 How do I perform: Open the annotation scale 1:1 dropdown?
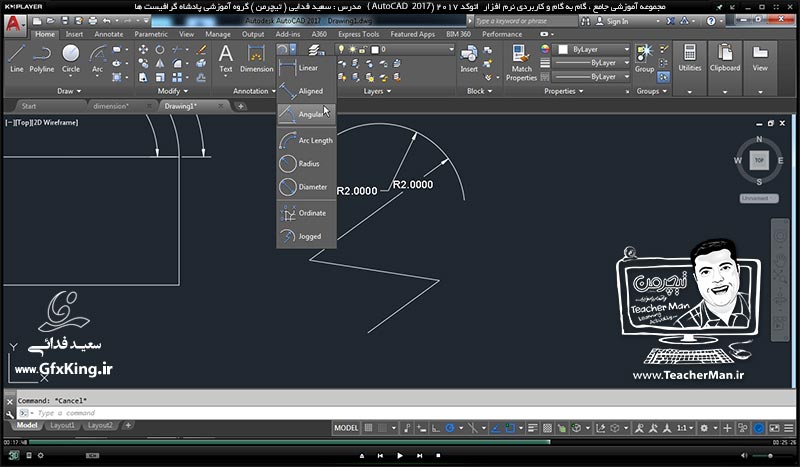click(x=684, y=428)
